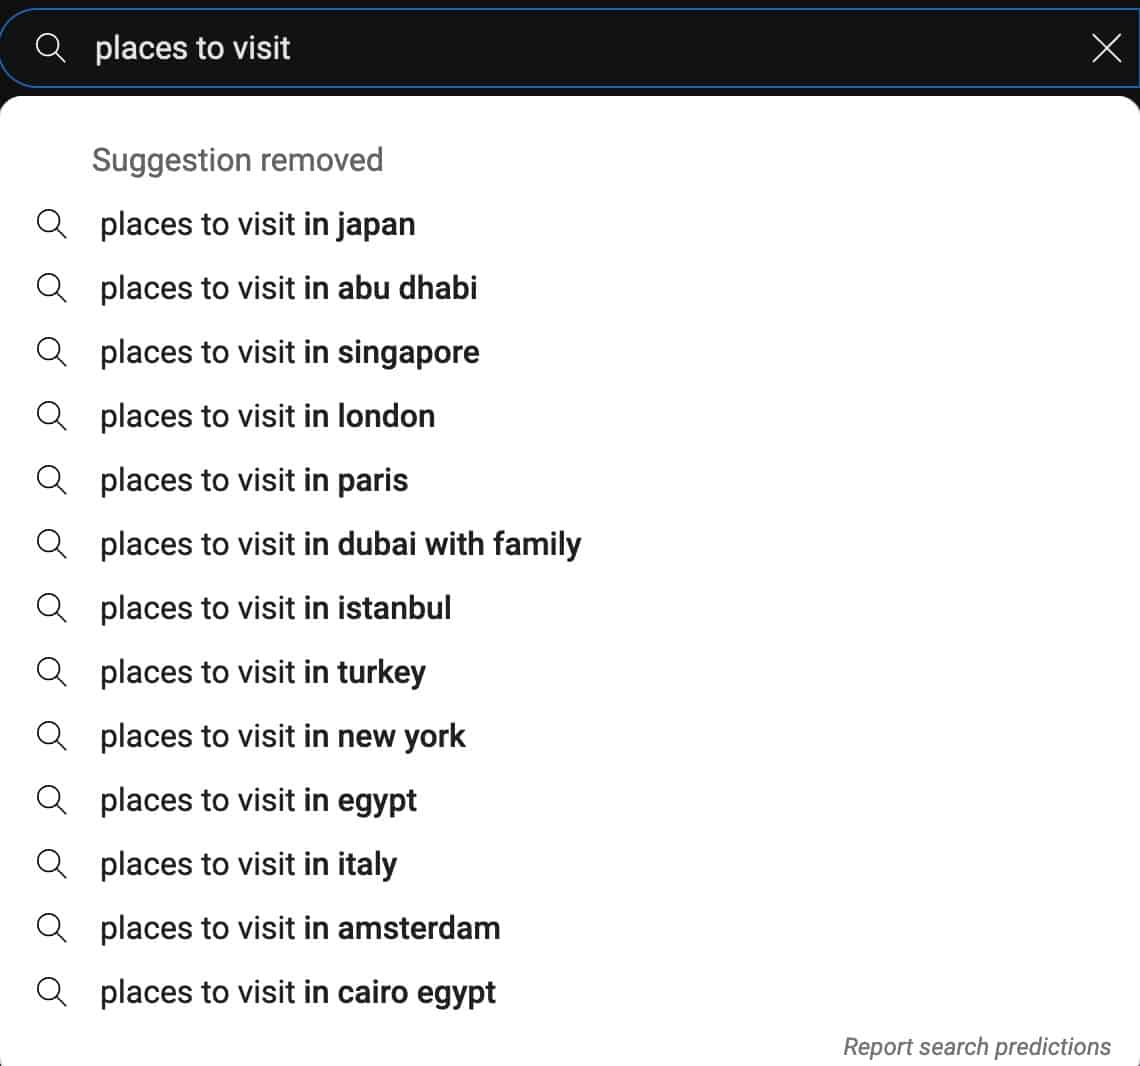The height and width of the screenshot is (1066, 1140).
Task: Select 'places to visit in istanbul' suggestion
Action: coord(570,608)
